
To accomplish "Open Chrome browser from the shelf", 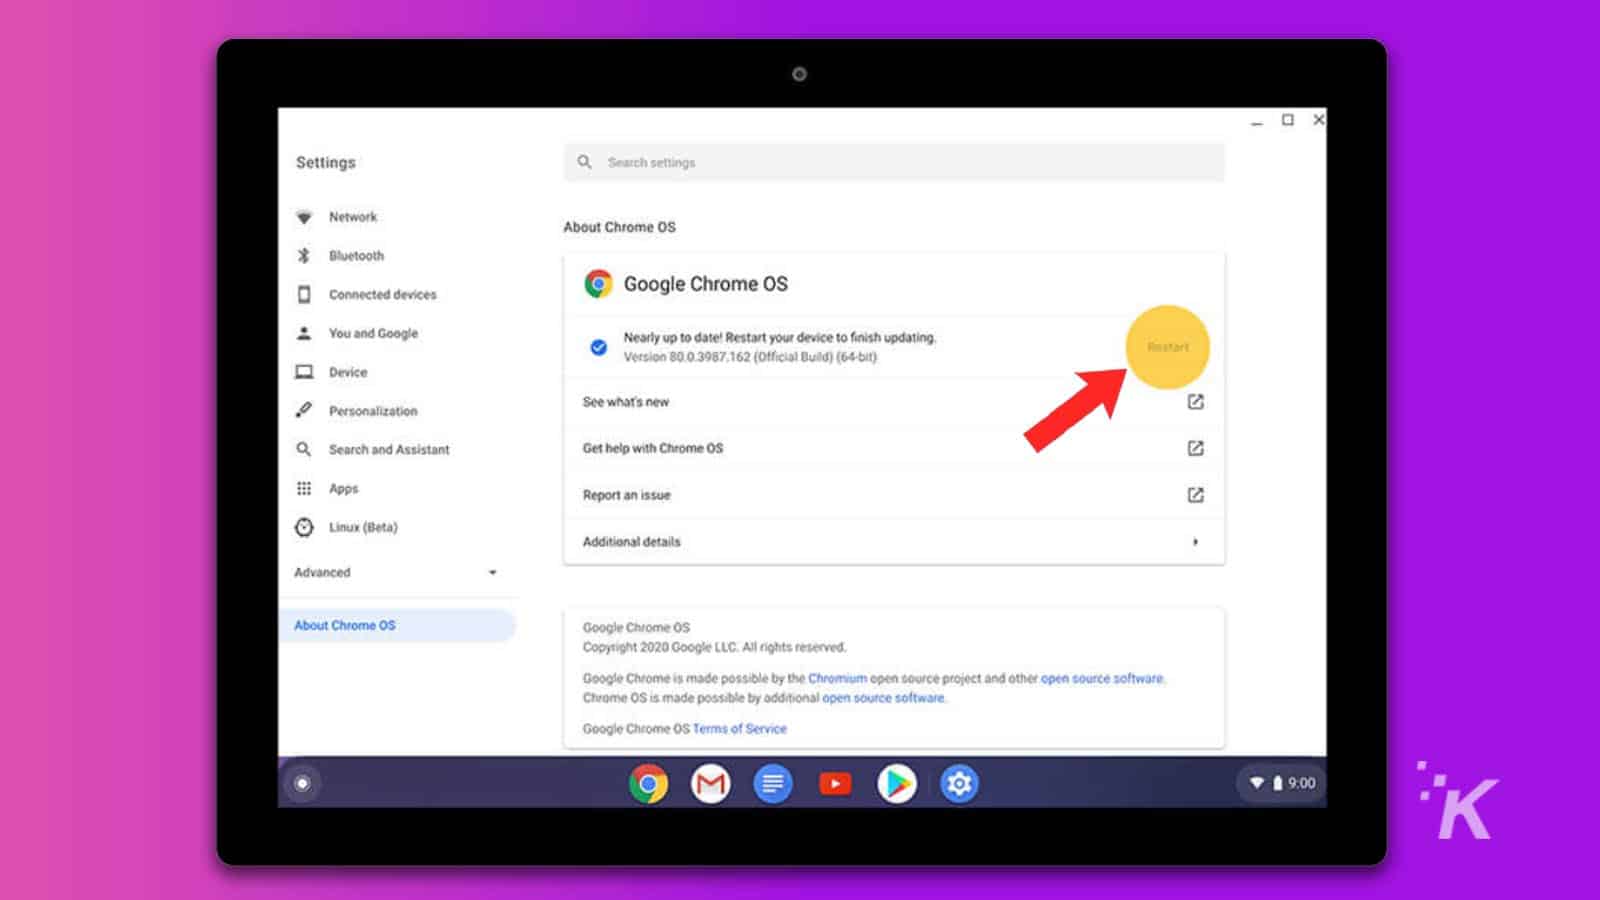I will tap(648, 783).
